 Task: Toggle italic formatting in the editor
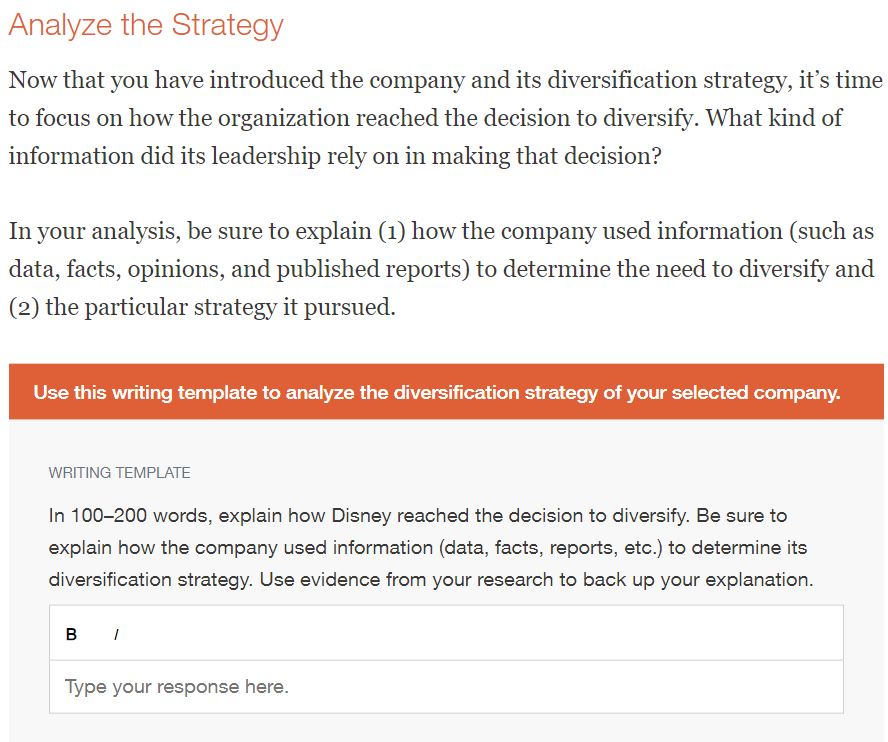tap(117, 634)
